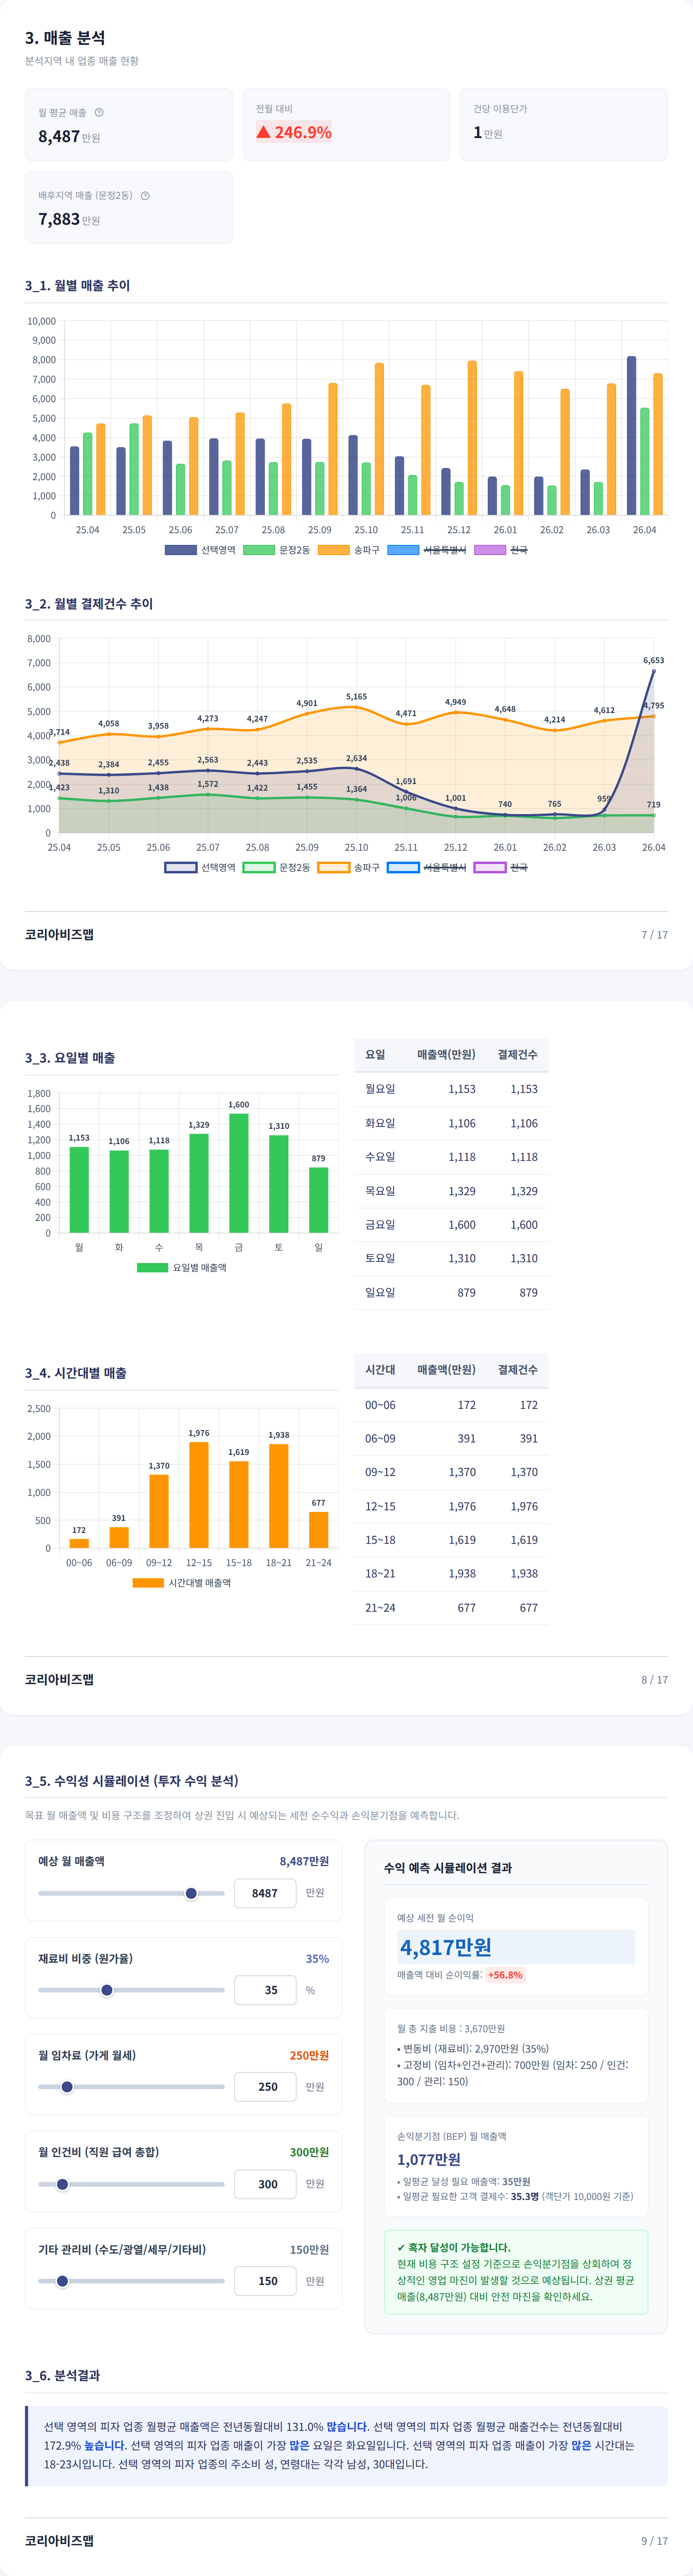Click 3_5. 수익성 시뮬레이션 heading
This screenshot has height=2576, width=693.
(x=132, y=1780)
